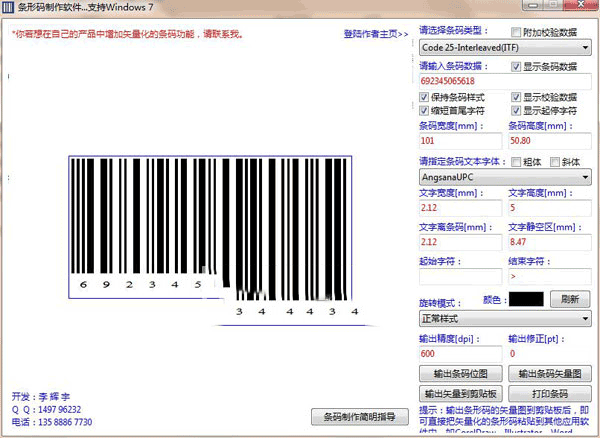
Task: Click the 刷新 refresh button
Action: pyautogui.click(x=570, y=299)
